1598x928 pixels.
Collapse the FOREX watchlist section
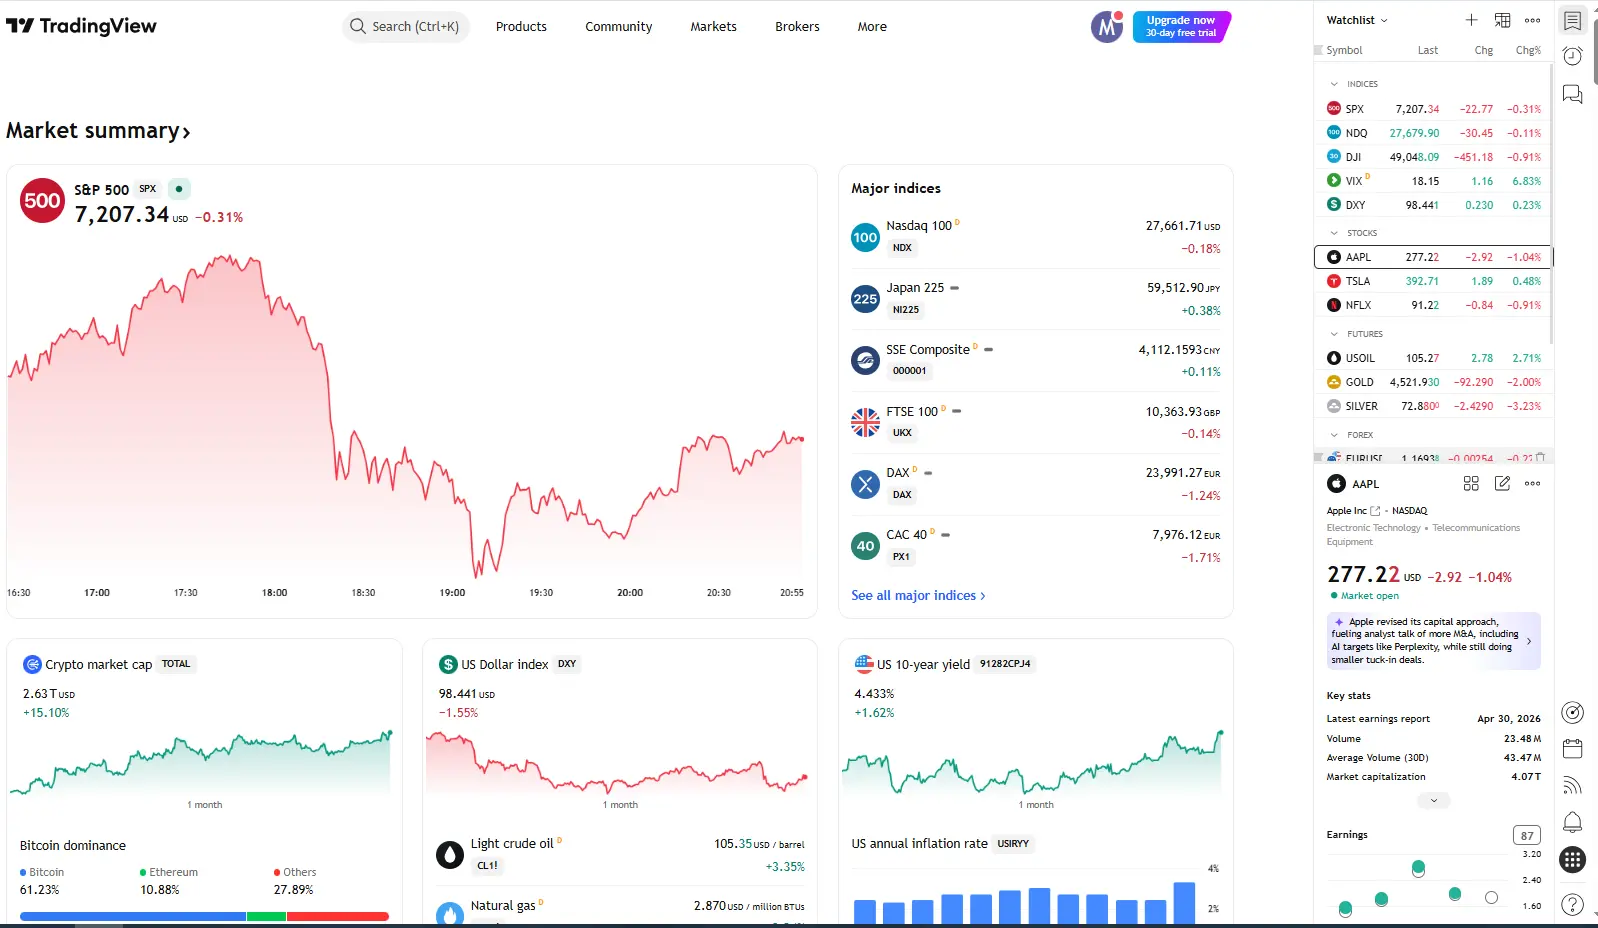1334,435
